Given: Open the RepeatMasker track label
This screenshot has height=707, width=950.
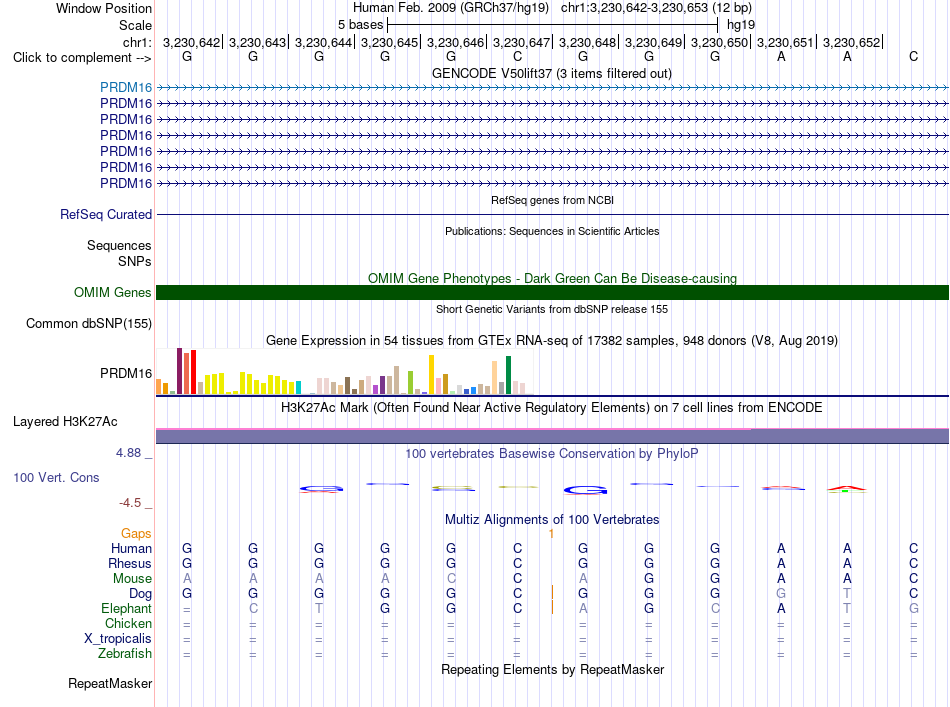Looking at the screenshot, I should [110, 683].
